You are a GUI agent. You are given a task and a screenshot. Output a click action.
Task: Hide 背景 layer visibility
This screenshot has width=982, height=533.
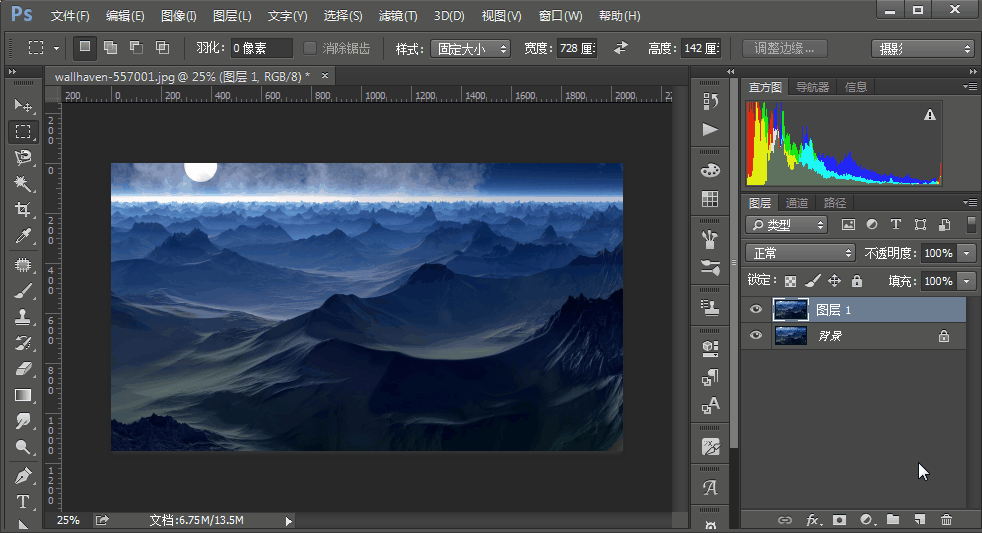pos(756,336)
